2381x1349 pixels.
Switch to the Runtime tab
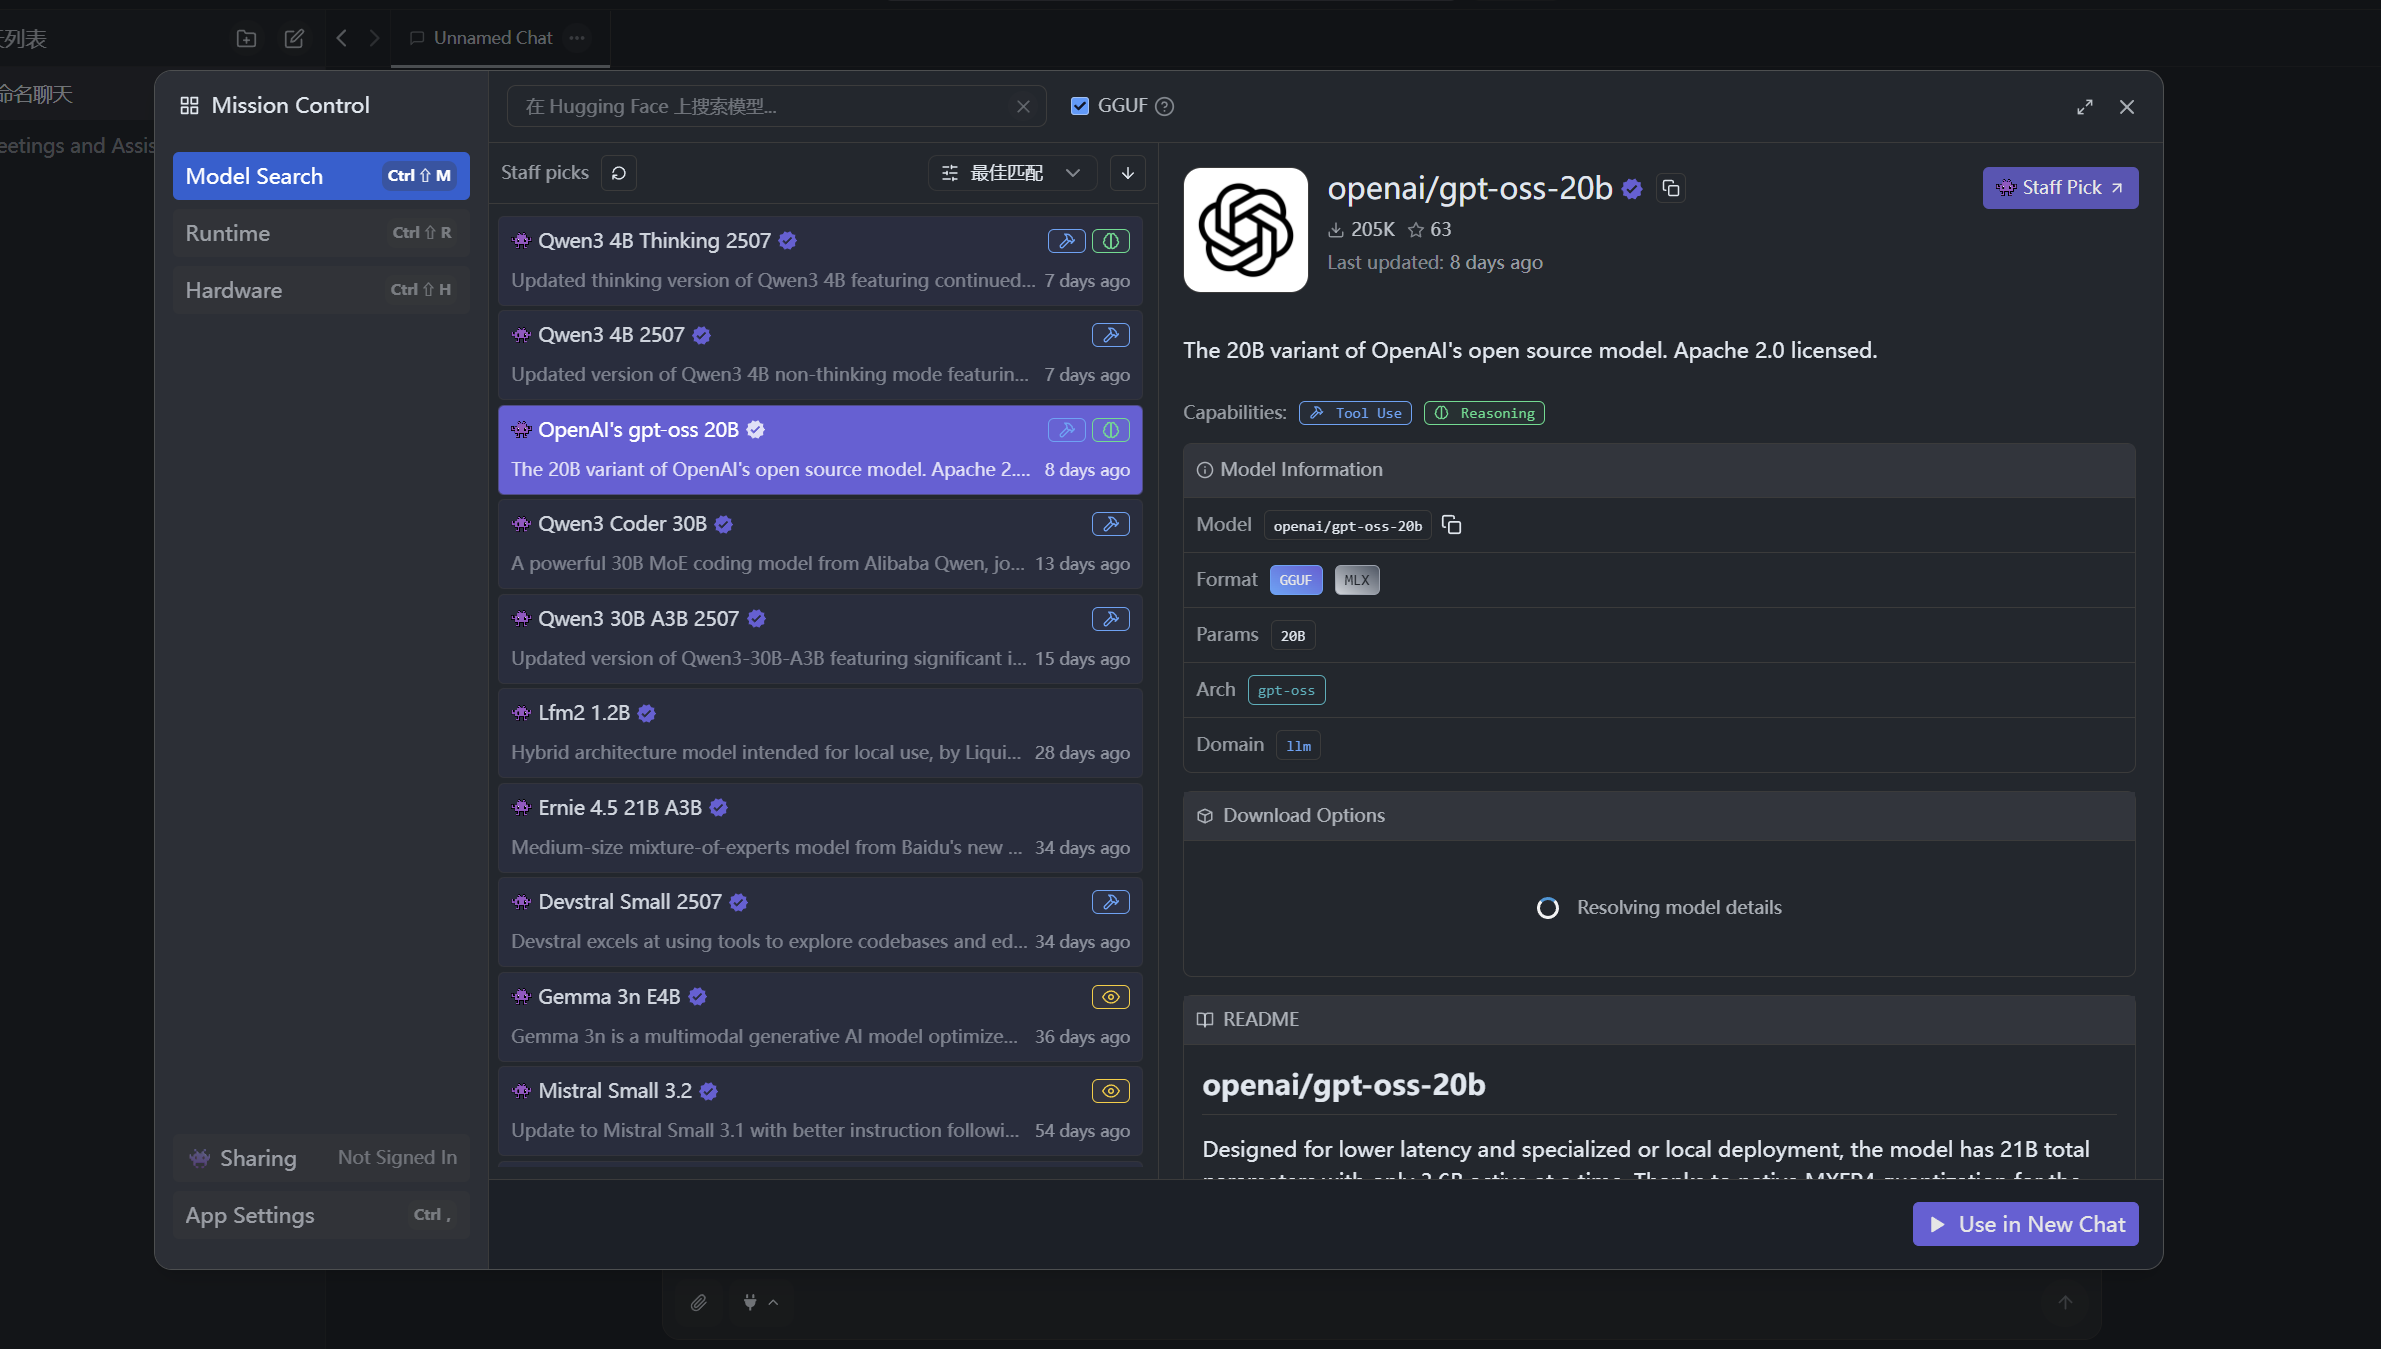(x=321, y=233)
